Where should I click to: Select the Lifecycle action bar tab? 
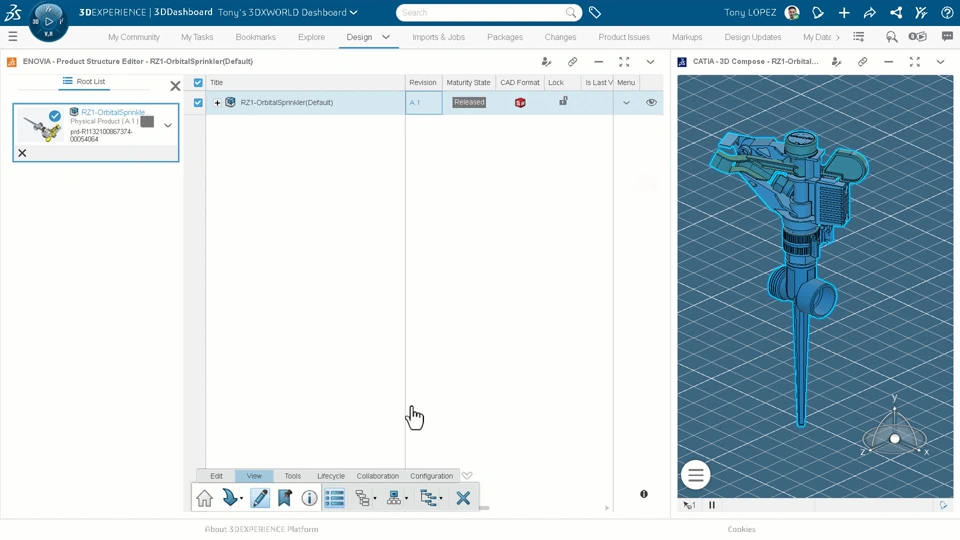pyautogui.click(x=331, y=476)
